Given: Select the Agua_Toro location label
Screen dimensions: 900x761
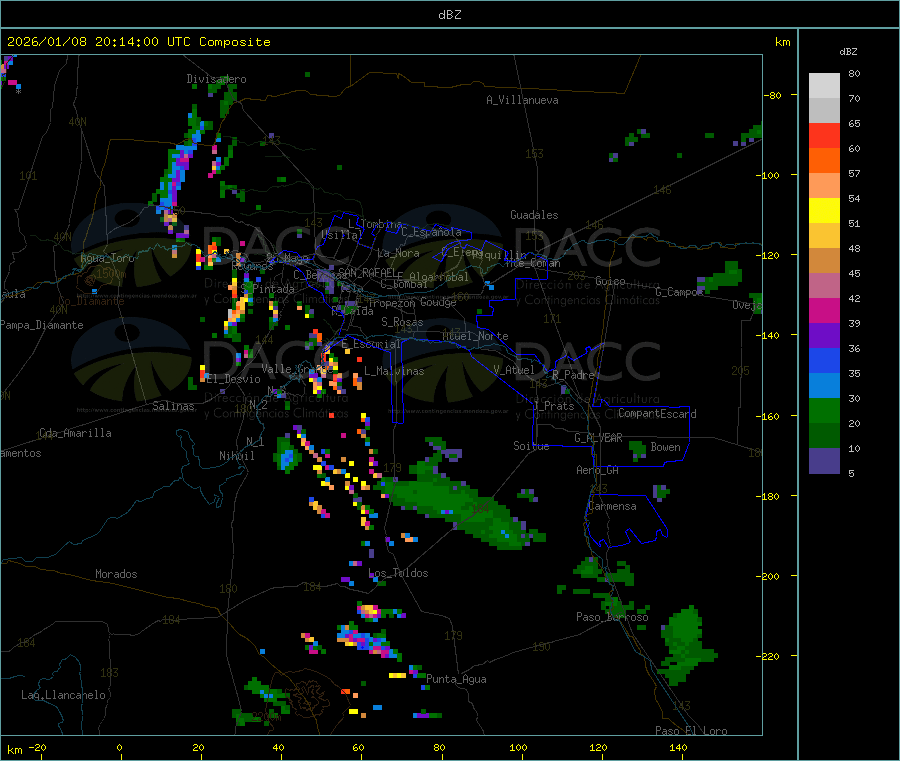Looking at the screenshot, I should pos(107,258).
